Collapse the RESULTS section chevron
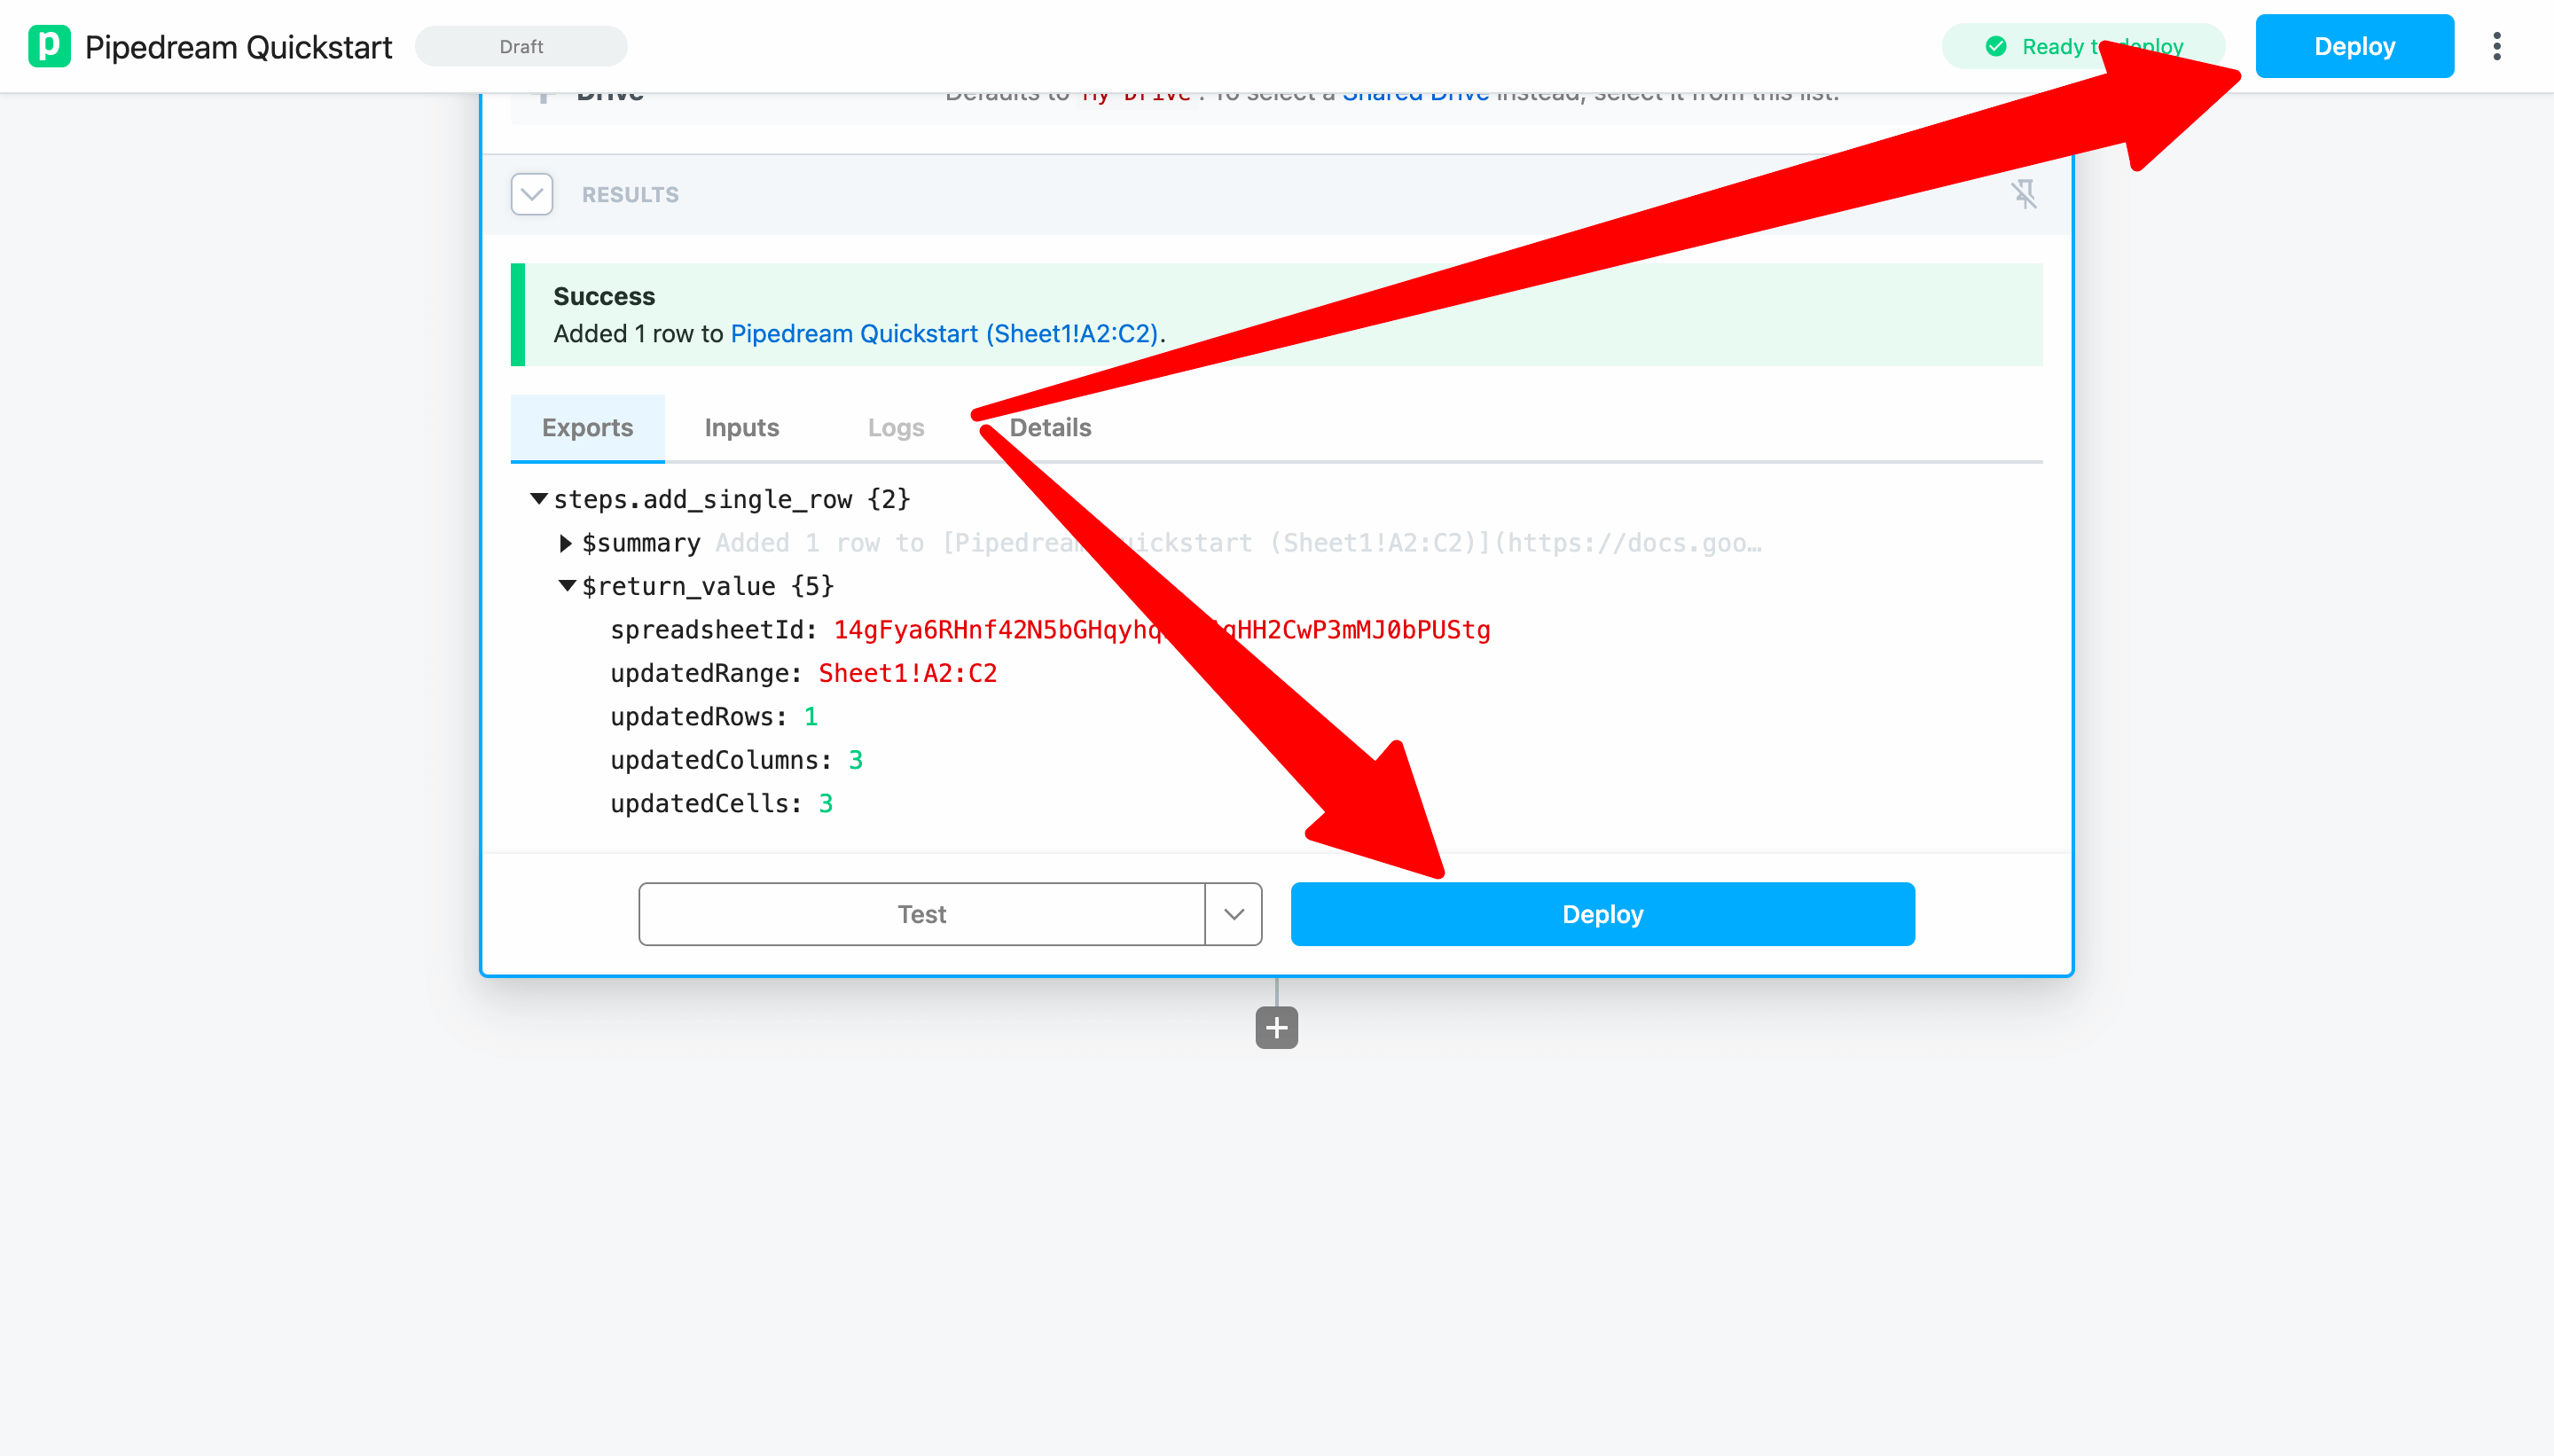Screen dimensions: 2554x1456 tap(531, 194)
